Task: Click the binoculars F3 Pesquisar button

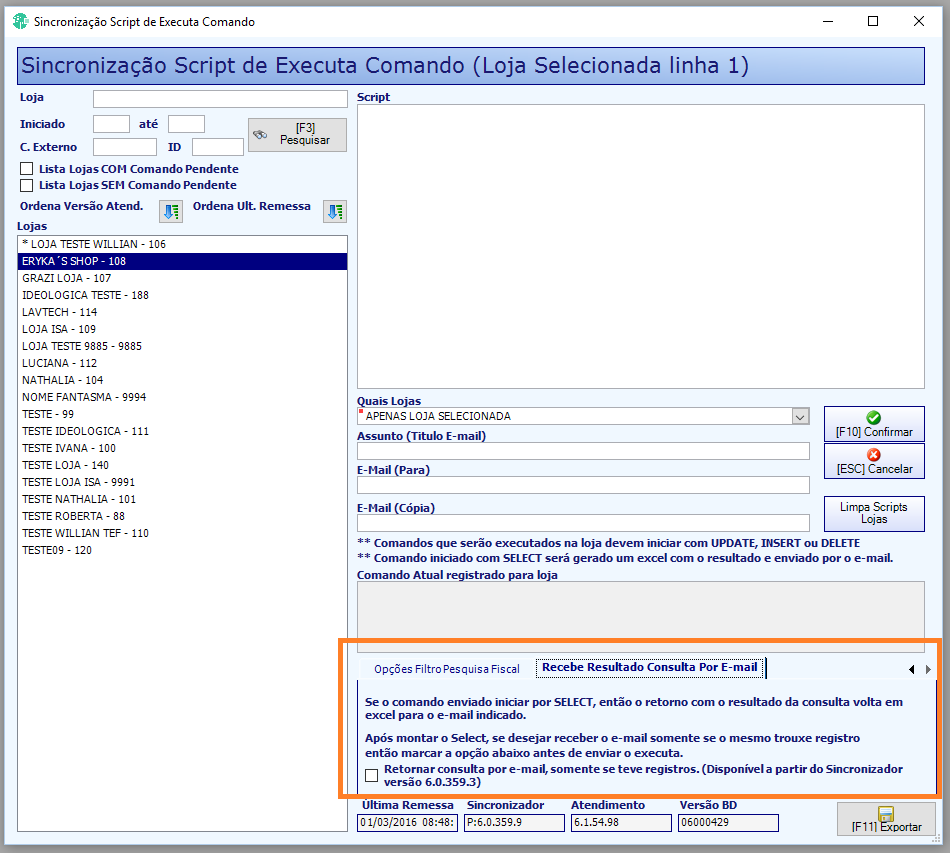Action: 297,134
